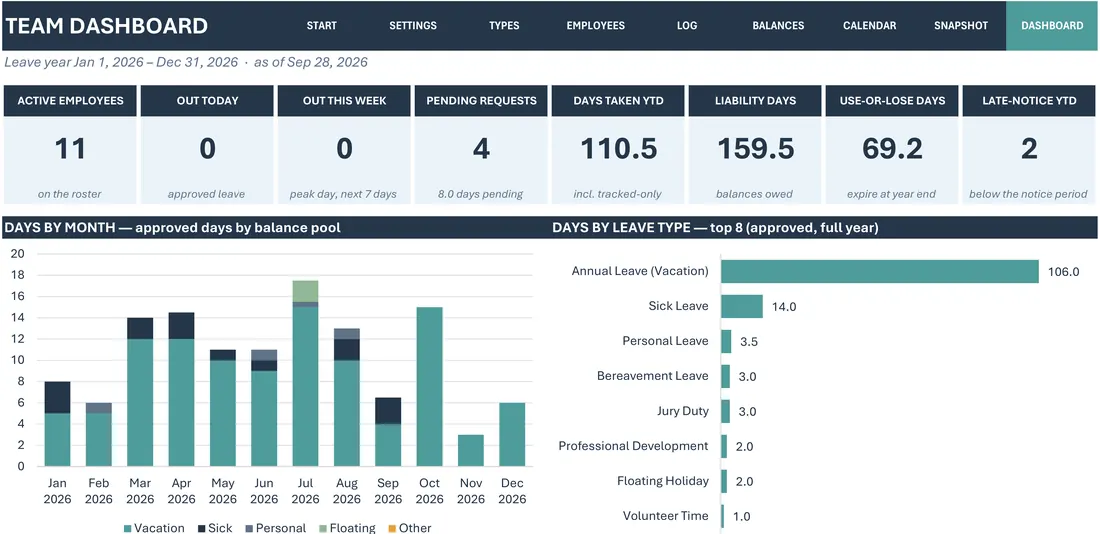1100x534 pixels.
Task: Click the 'expire at year end' note
Action: [x=892, y=194]
